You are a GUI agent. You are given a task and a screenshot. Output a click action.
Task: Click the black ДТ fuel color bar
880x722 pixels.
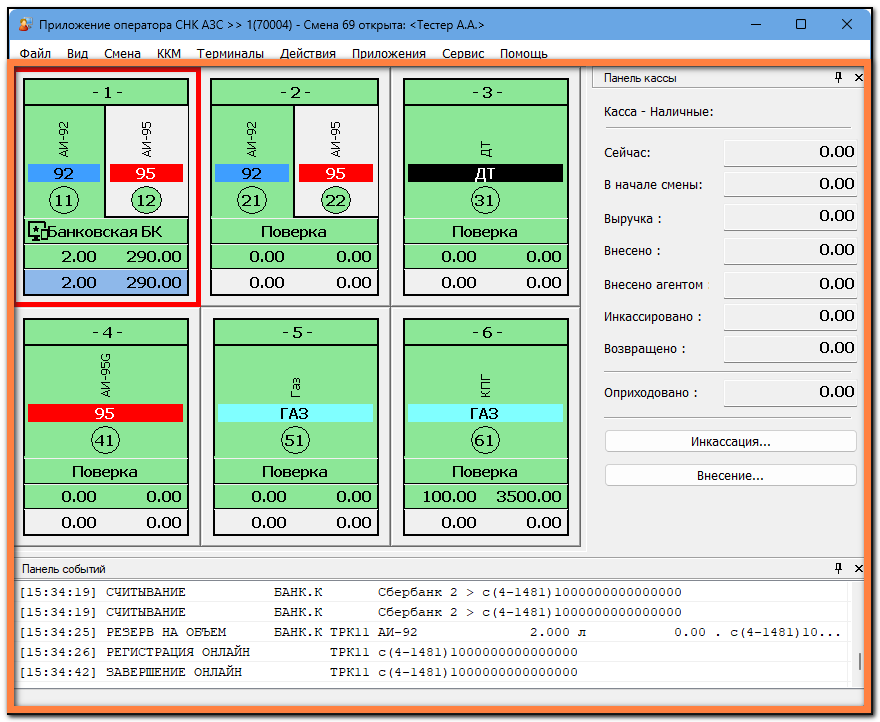click(x=485, y=173)
